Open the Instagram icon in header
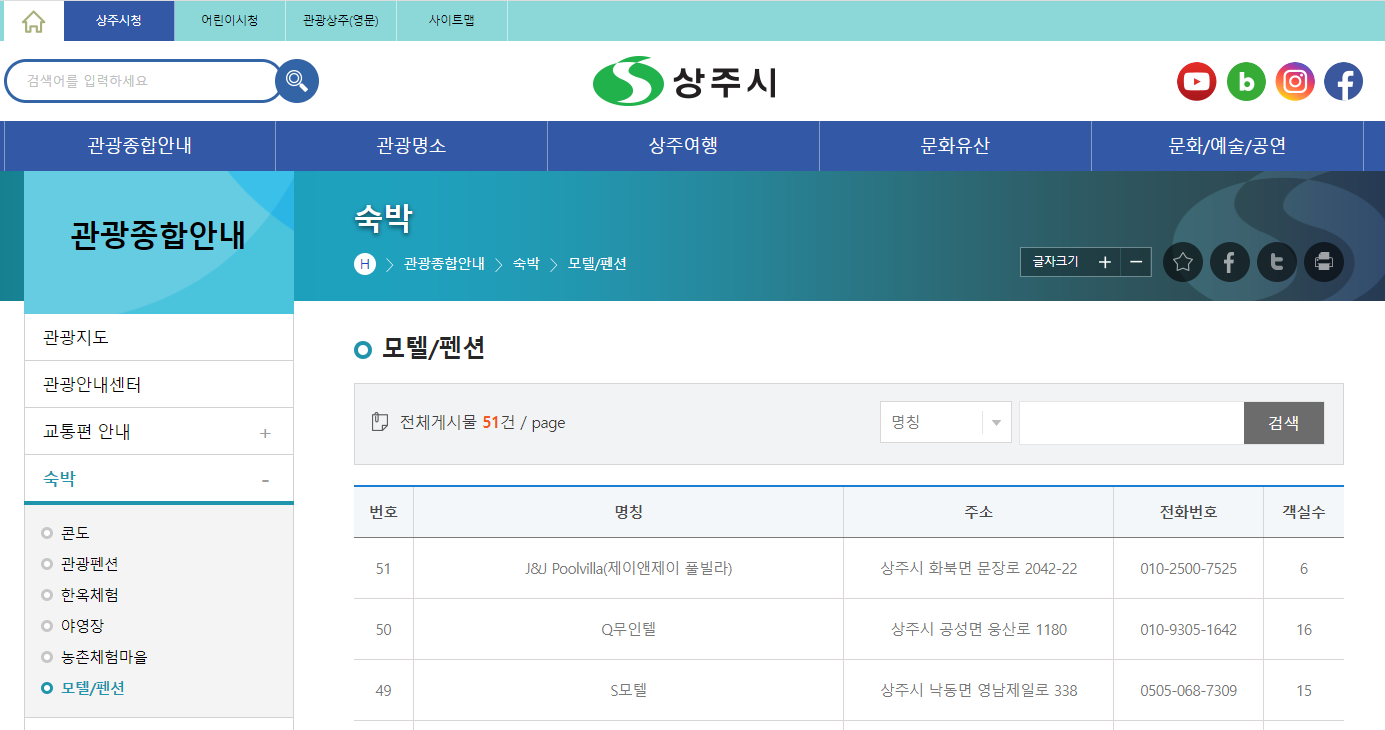This screenshot has width=1385, height=730. (x=1295, y=81)
